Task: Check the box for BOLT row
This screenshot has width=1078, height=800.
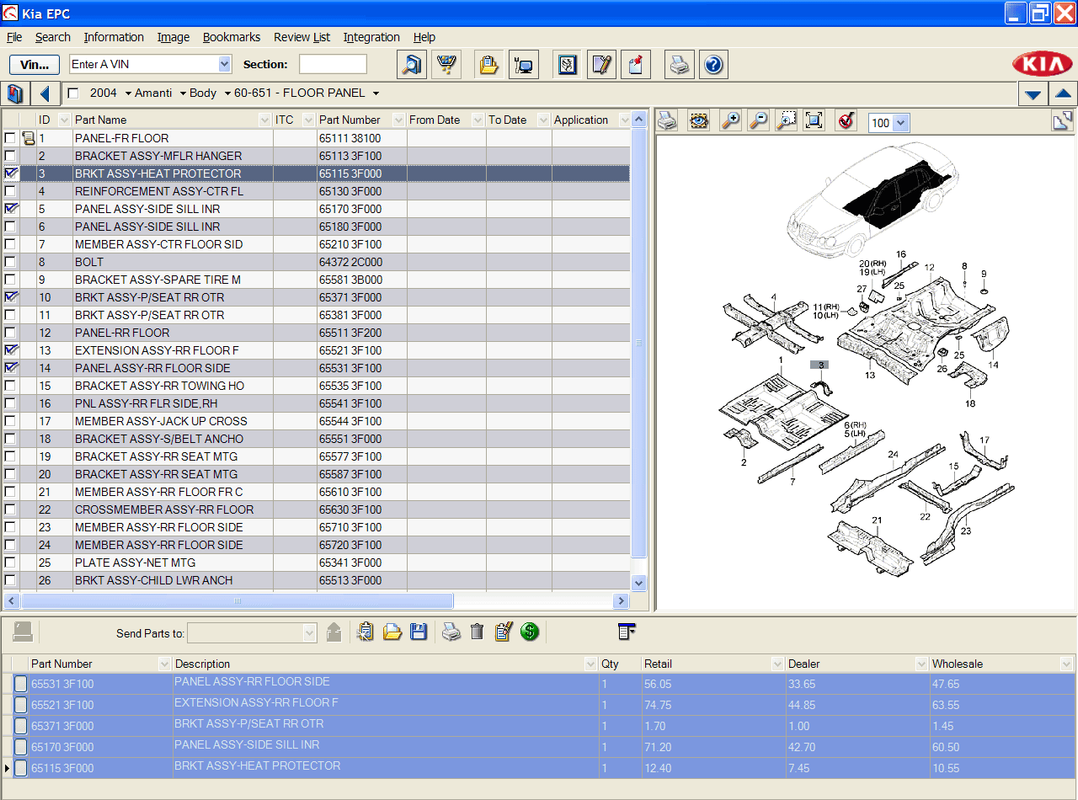Action: point(10,262)
